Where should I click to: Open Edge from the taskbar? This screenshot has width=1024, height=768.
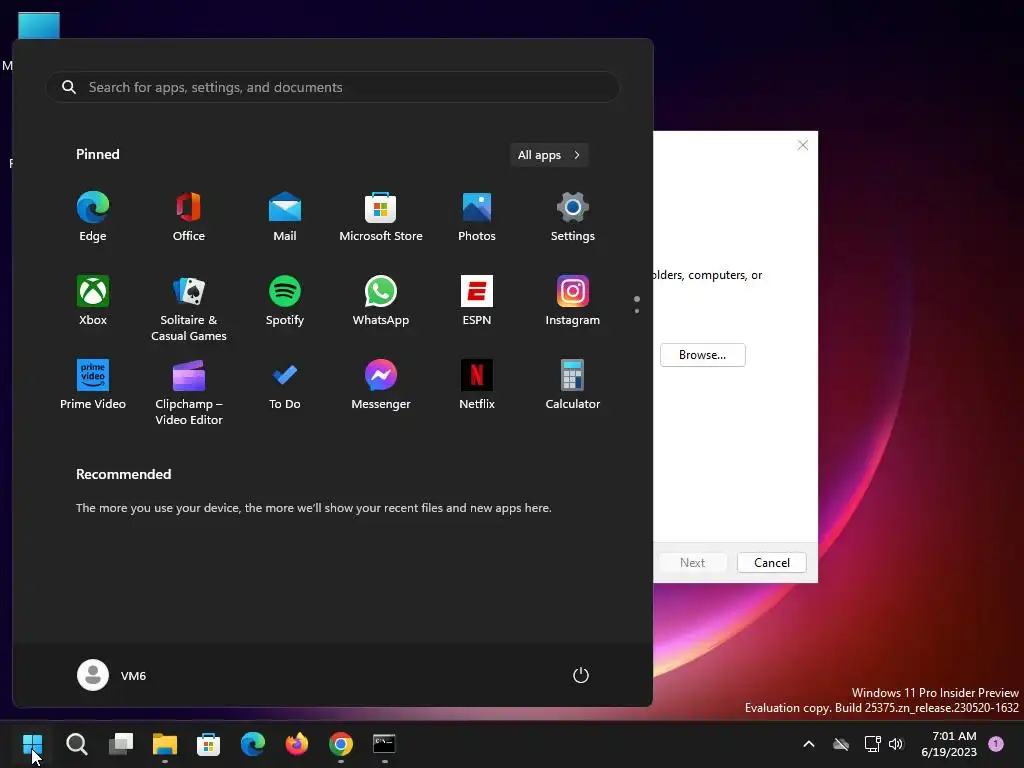pos(253,743)
